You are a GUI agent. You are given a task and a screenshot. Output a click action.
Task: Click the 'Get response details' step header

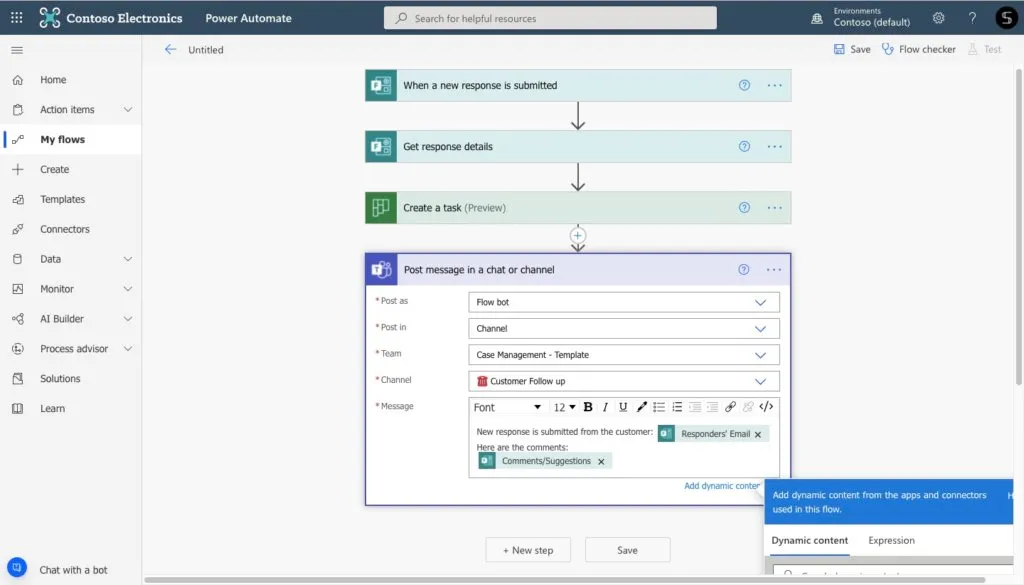click(x=578, y=147)
